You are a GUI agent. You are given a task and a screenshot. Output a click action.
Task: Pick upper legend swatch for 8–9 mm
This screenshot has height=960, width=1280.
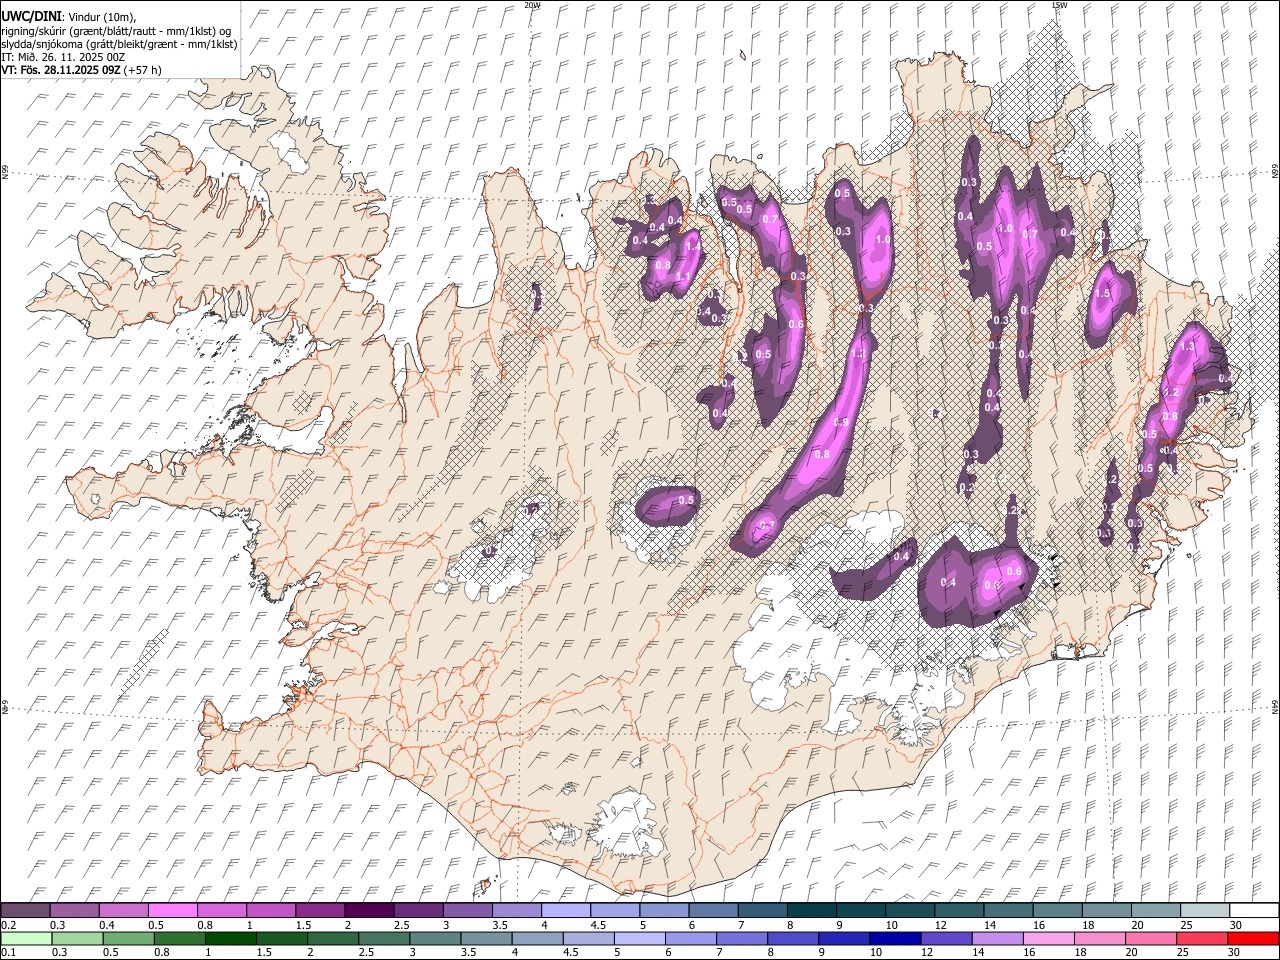click(811, 911)
